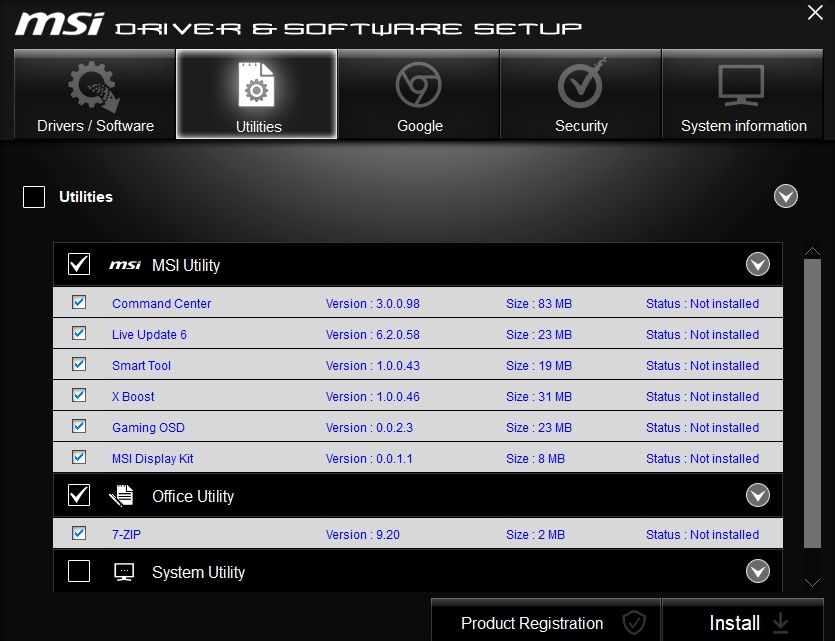835x641 pixels.
Task: Click the Command Center name
Action: (161, 303)
